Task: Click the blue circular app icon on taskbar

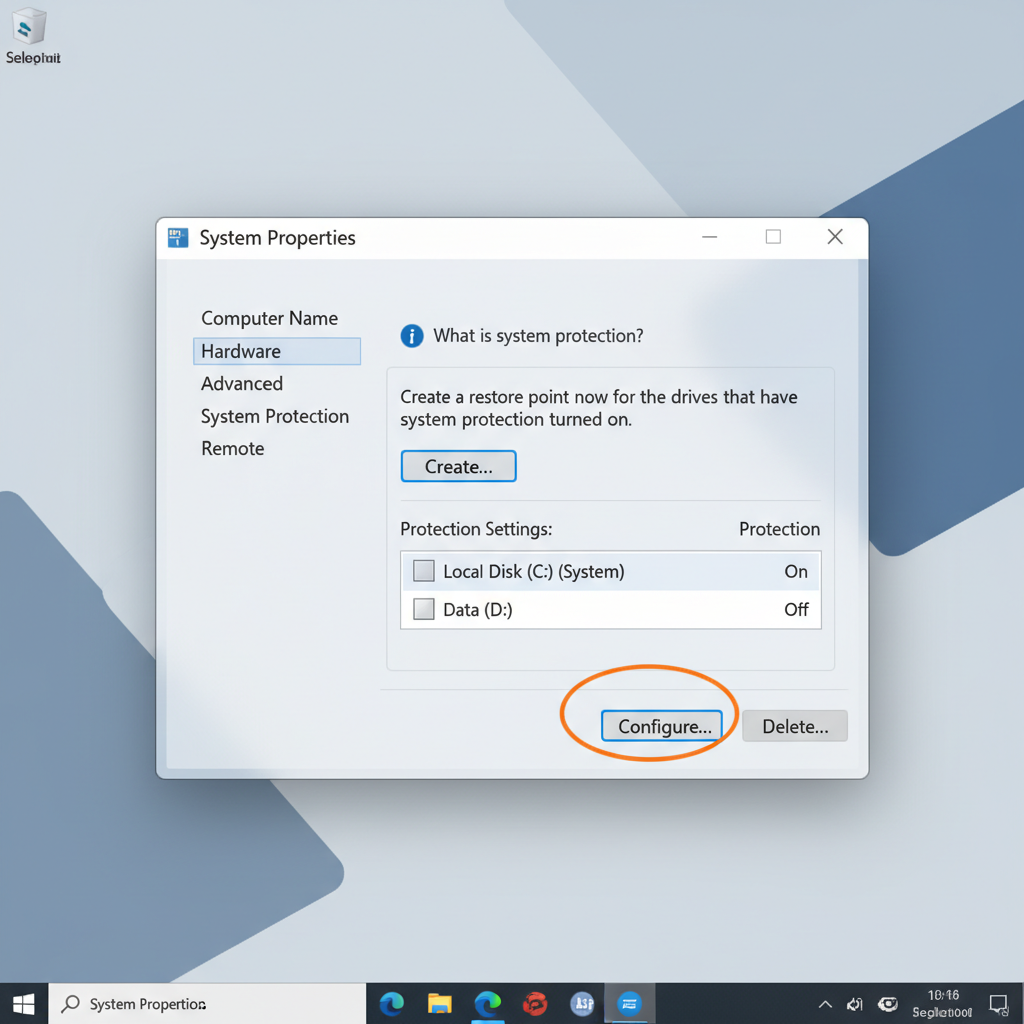Action: pyautogui.click(x=583, y=1004)
